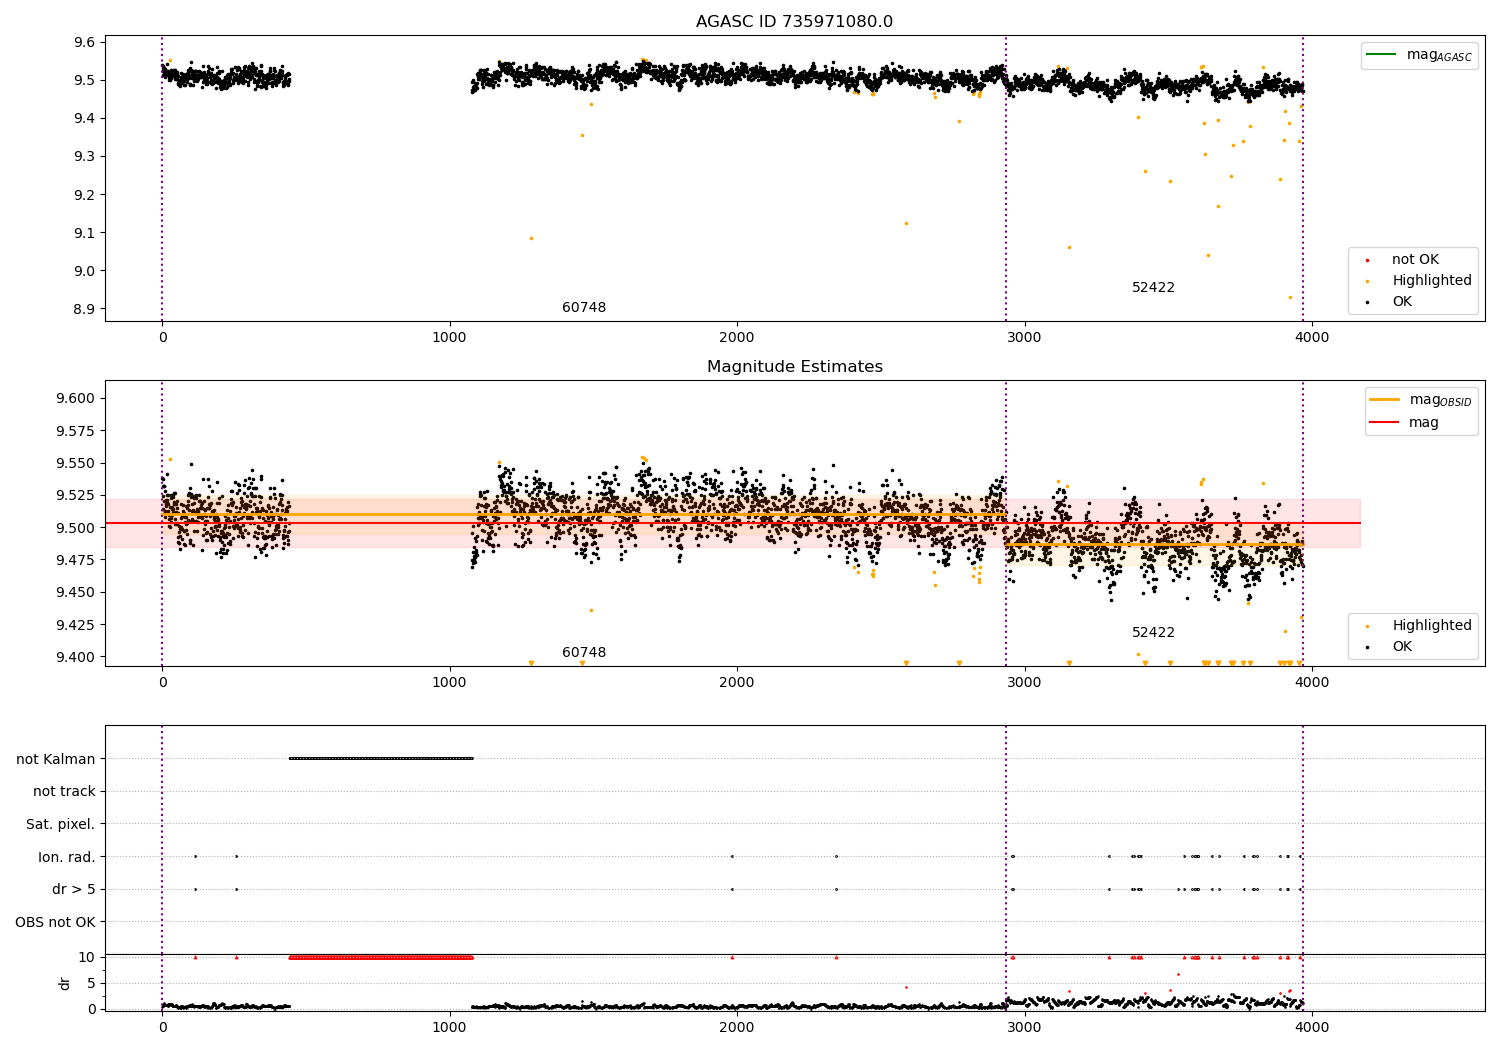1500x1050 pixels.
Task: Select the "not OK" legend entry in top plot
Action: pyautogui.click(x=1415, y=260)
